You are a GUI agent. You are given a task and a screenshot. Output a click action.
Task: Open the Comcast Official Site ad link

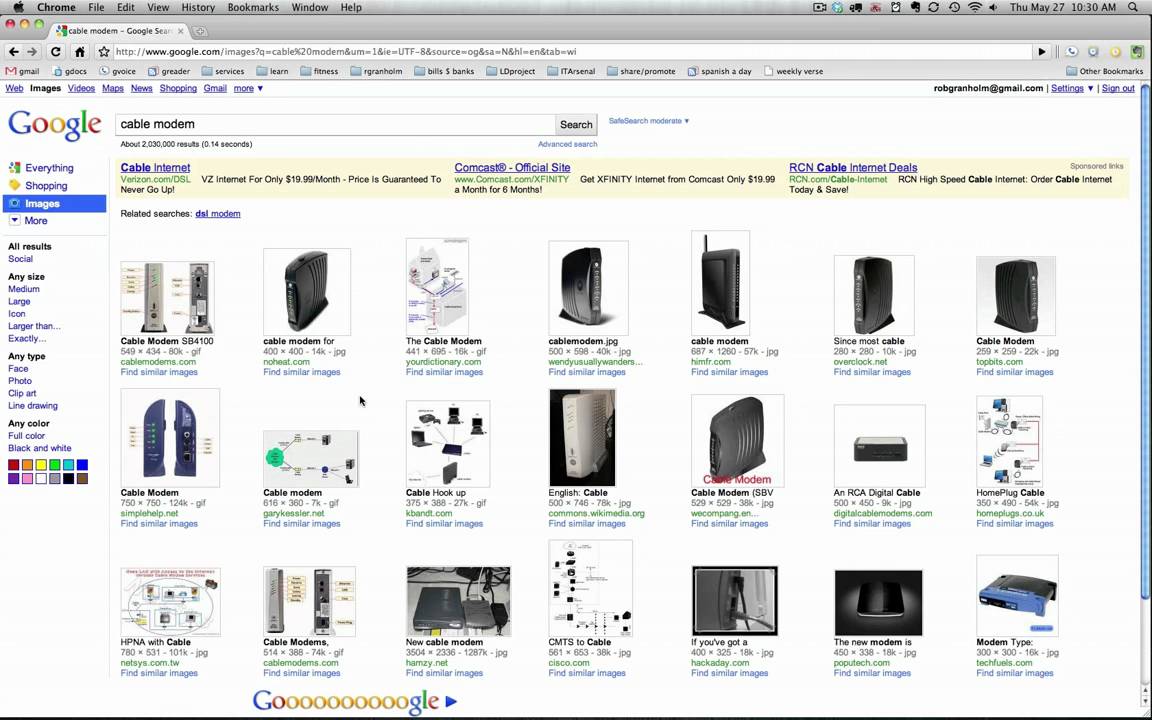pyautogui.click(x=512, y=168)
